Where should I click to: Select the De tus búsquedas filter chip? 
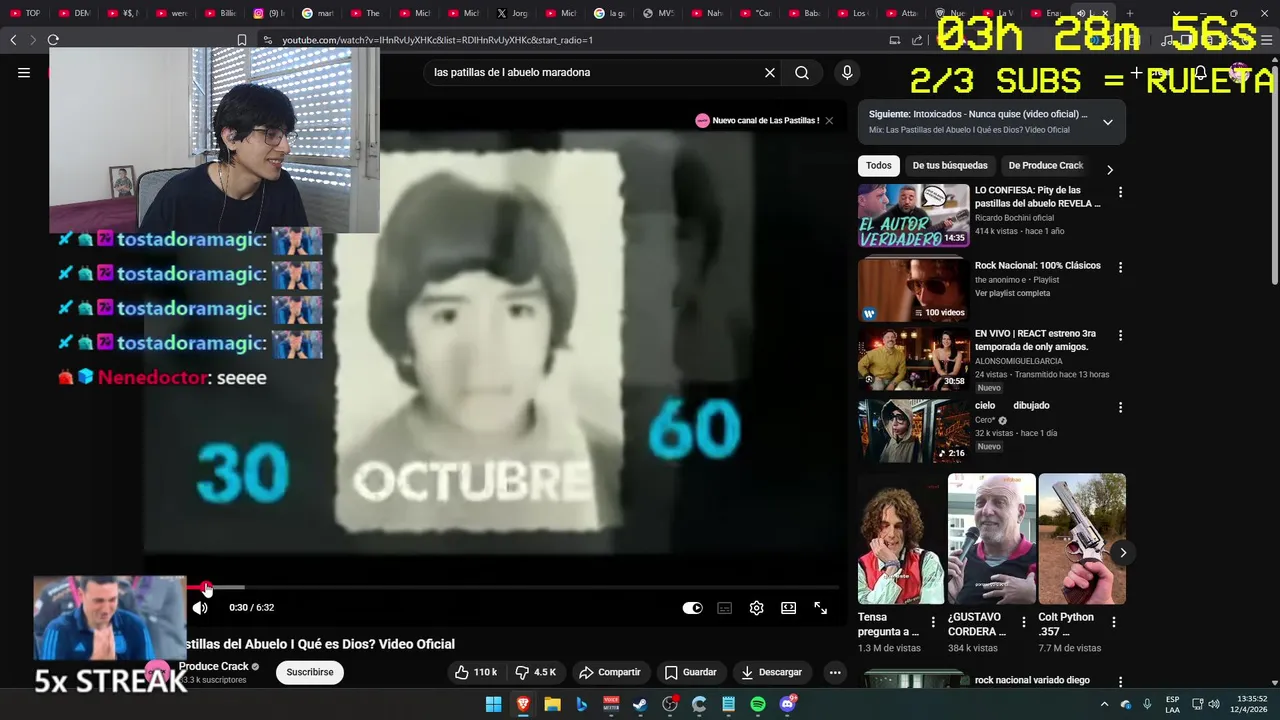(950, 165)
